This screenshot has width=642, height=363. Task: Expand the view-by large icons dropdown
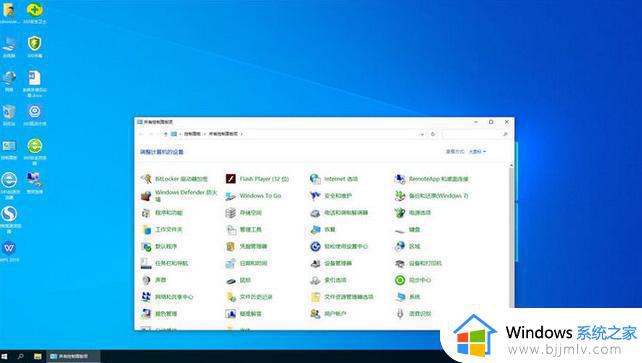477,151
